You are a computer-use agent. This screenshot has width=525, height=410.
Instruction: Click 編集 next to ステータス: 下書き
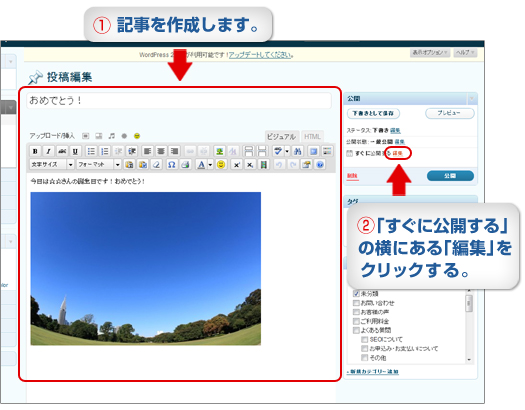tap(395, 131)
